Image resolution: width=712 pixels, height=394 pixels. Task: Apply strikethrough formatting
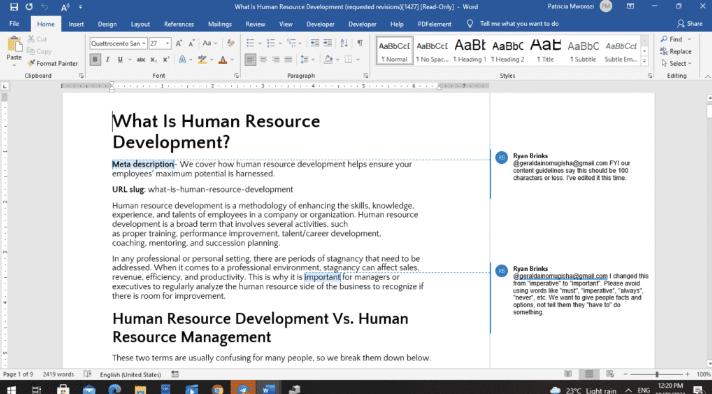pyautogui.click(x=141, y=59)
